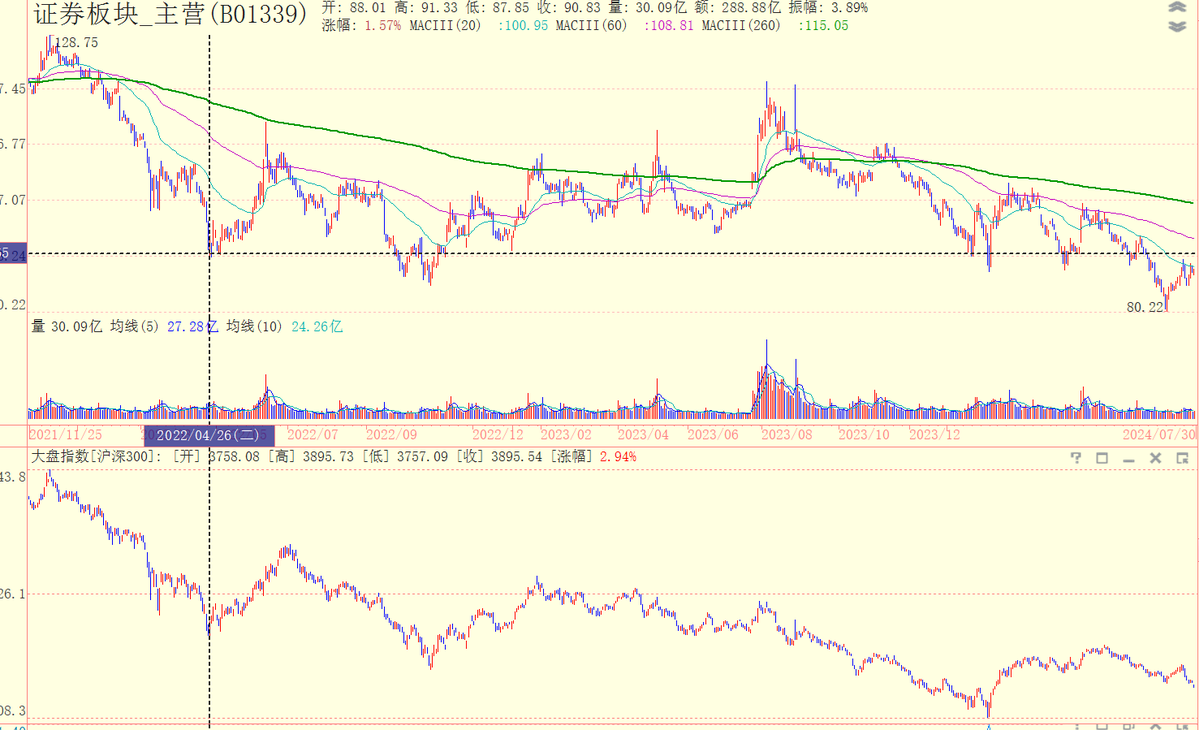1199x730 pixels.
Task: Click the header volume 量: 30.09亿
Action: pyautogui.click(x=647, y=8)
